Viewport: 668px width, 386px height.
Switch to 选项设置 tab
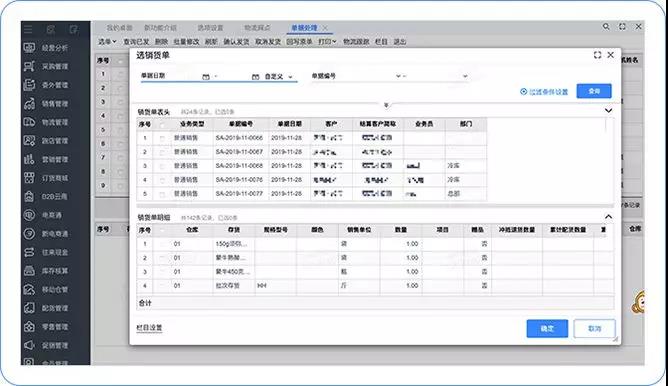pos(210,28)
